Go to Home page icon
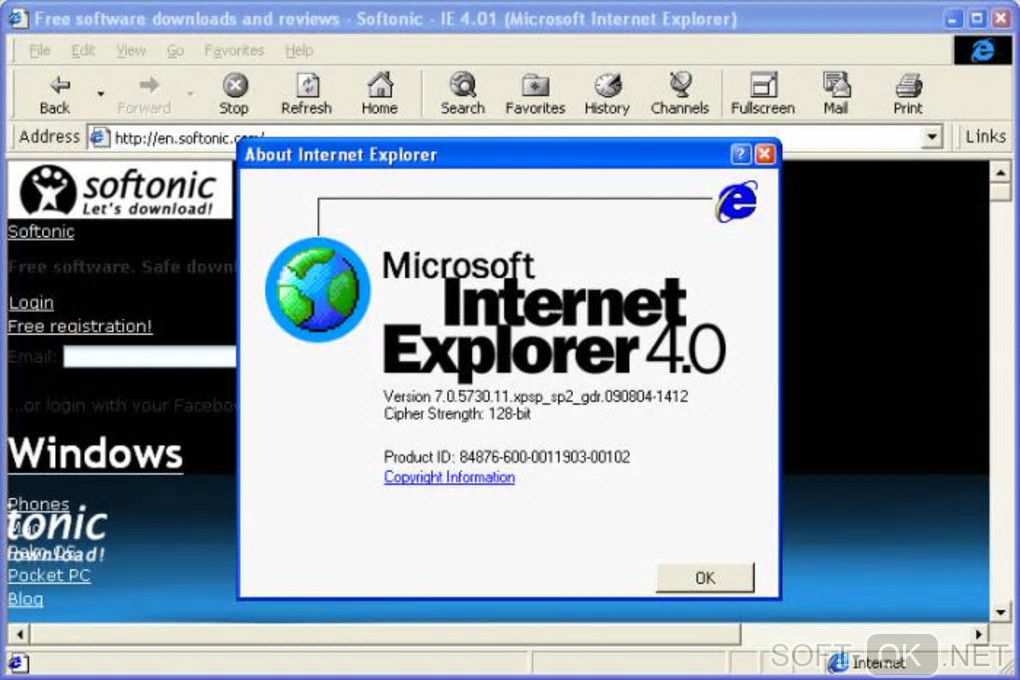The image size is (1020, 680). [380, 85]
